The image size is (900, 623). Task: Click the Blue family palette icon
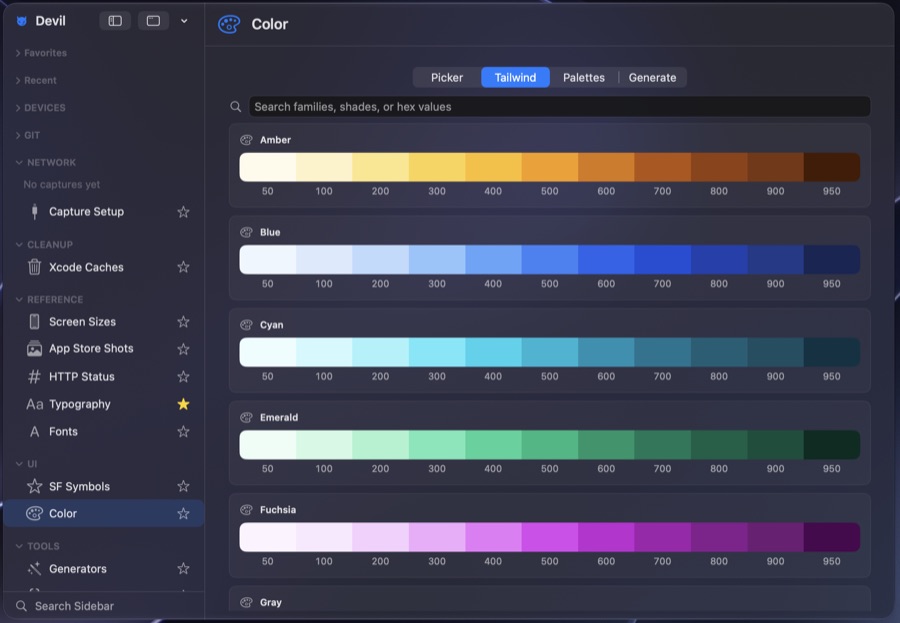tap(246, 232)
